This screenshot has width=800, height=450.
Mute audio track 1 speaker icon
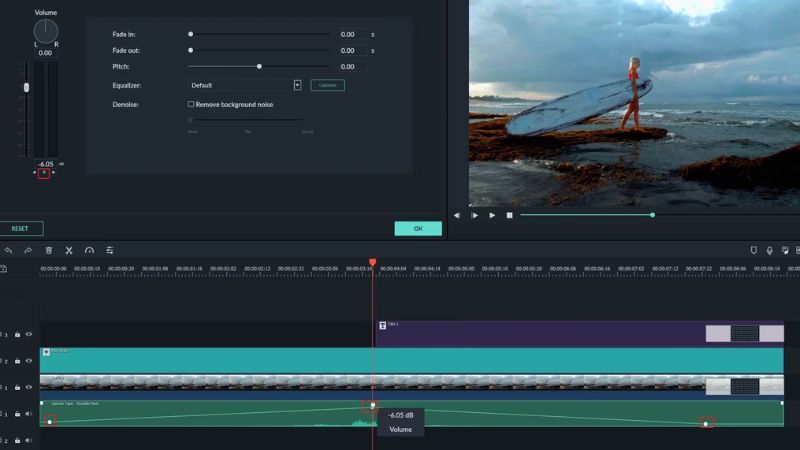click(x=29, y=413)
